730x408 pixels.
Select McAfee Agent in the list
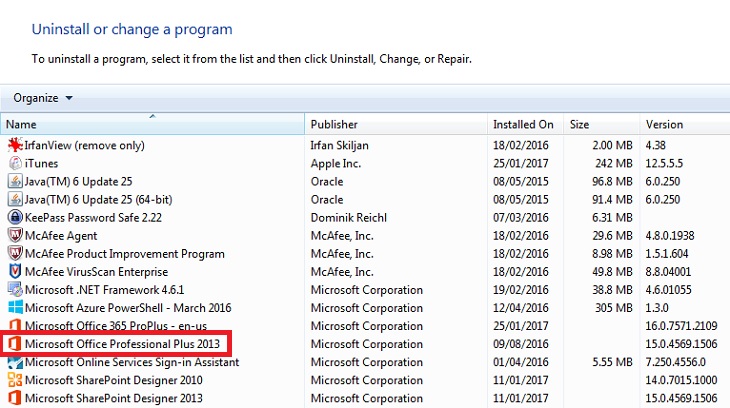61,236
